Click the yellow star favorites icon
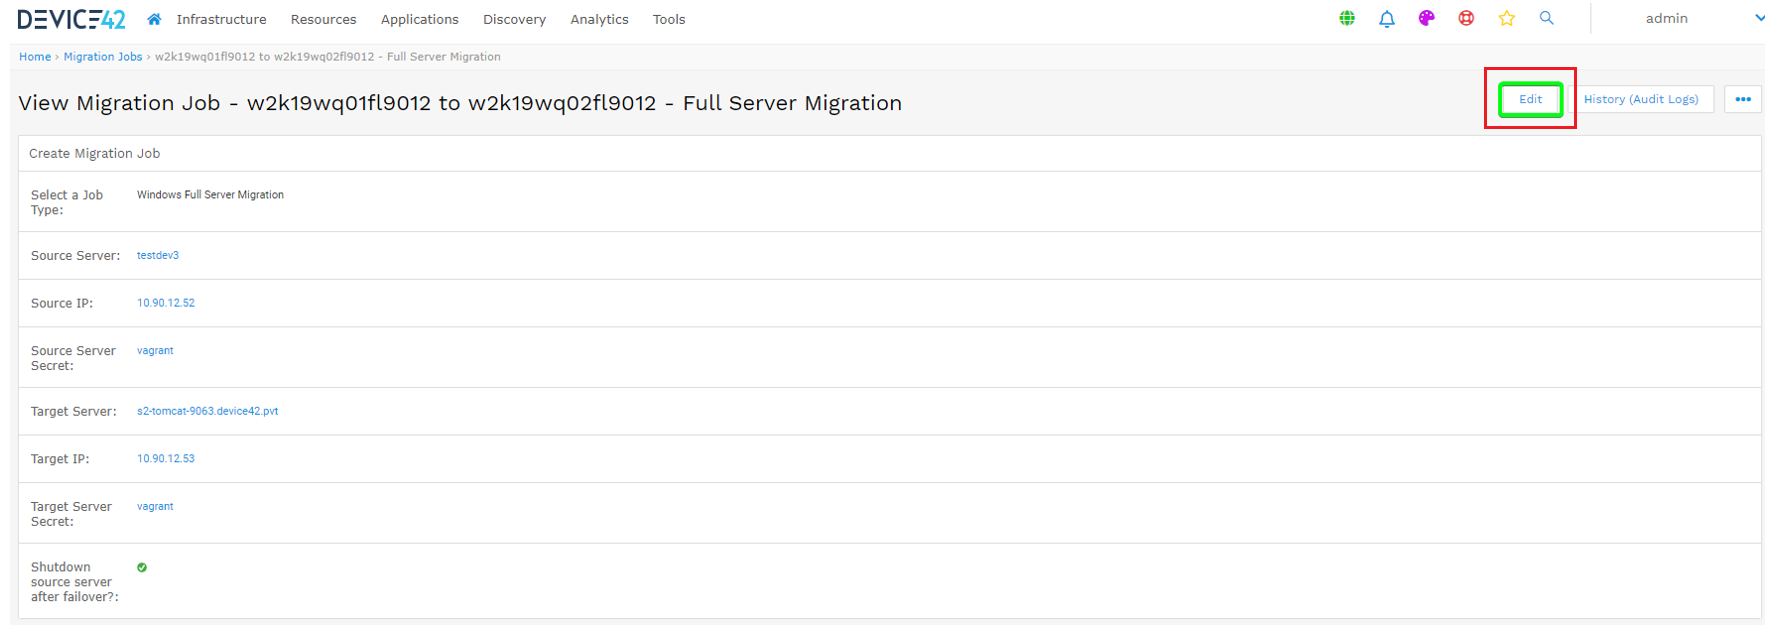 click(1506, 18)
